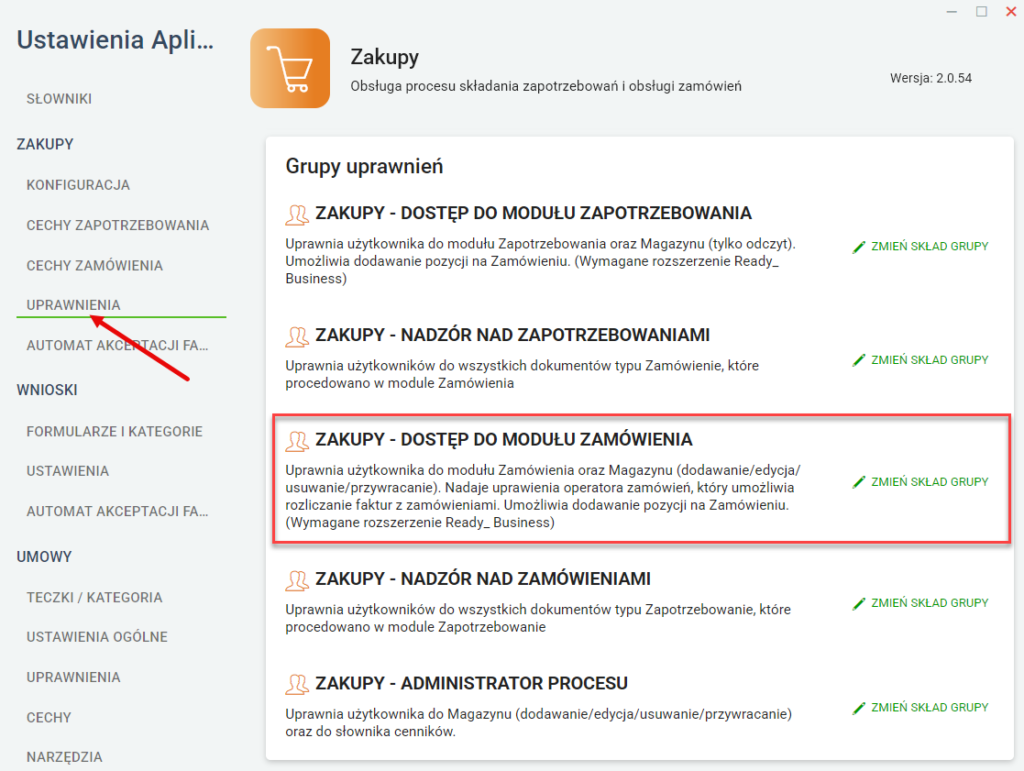Click the Zakupy module title
The image size is (1024, 771).
tap(385, 57)
